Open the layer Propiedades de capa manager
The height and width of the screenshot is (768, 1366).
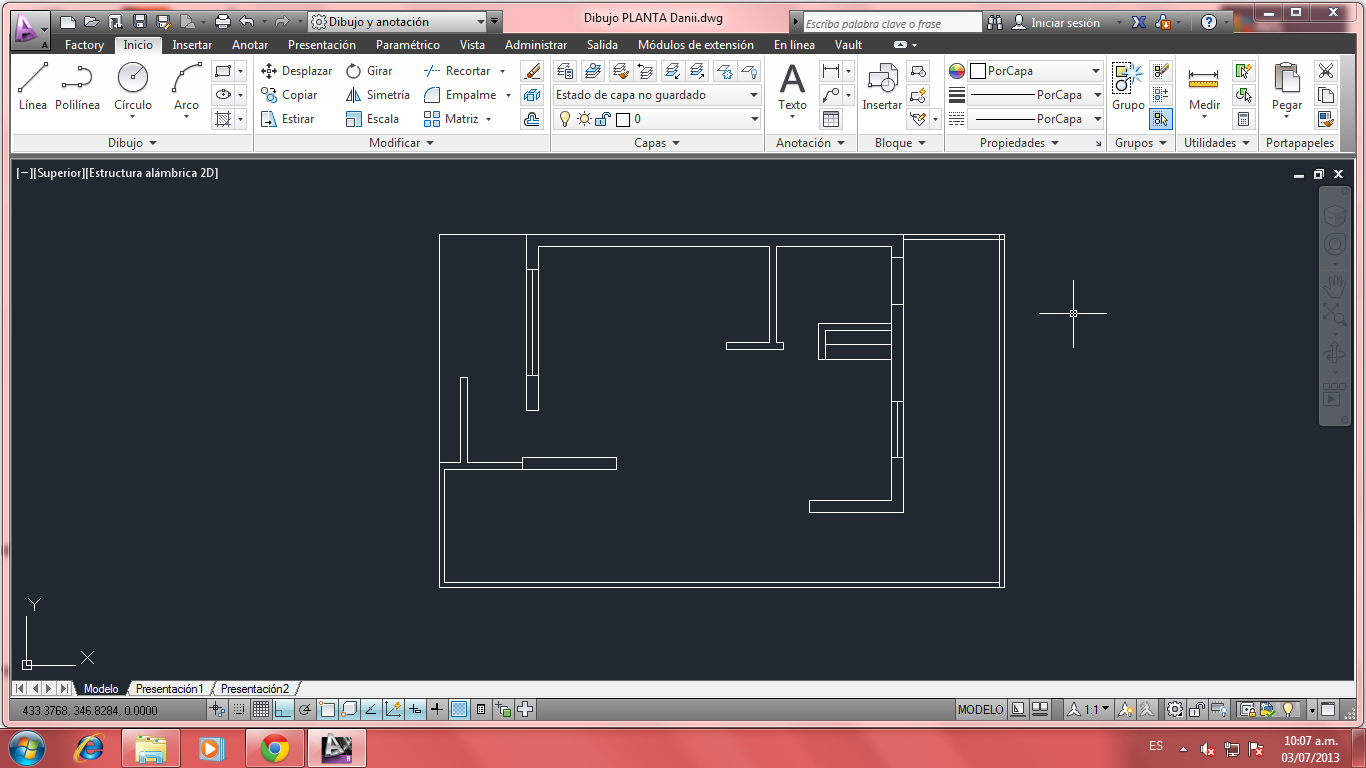point(565,71)
